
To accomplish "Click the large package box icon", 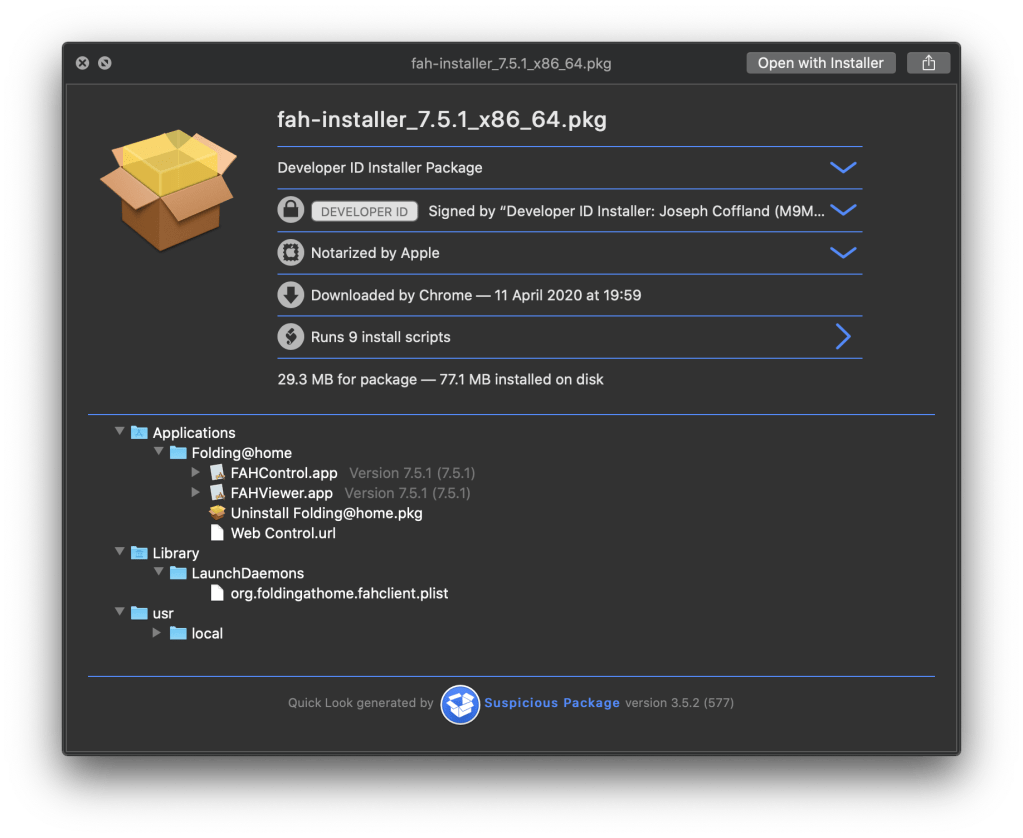I will (x=167, y=187).
